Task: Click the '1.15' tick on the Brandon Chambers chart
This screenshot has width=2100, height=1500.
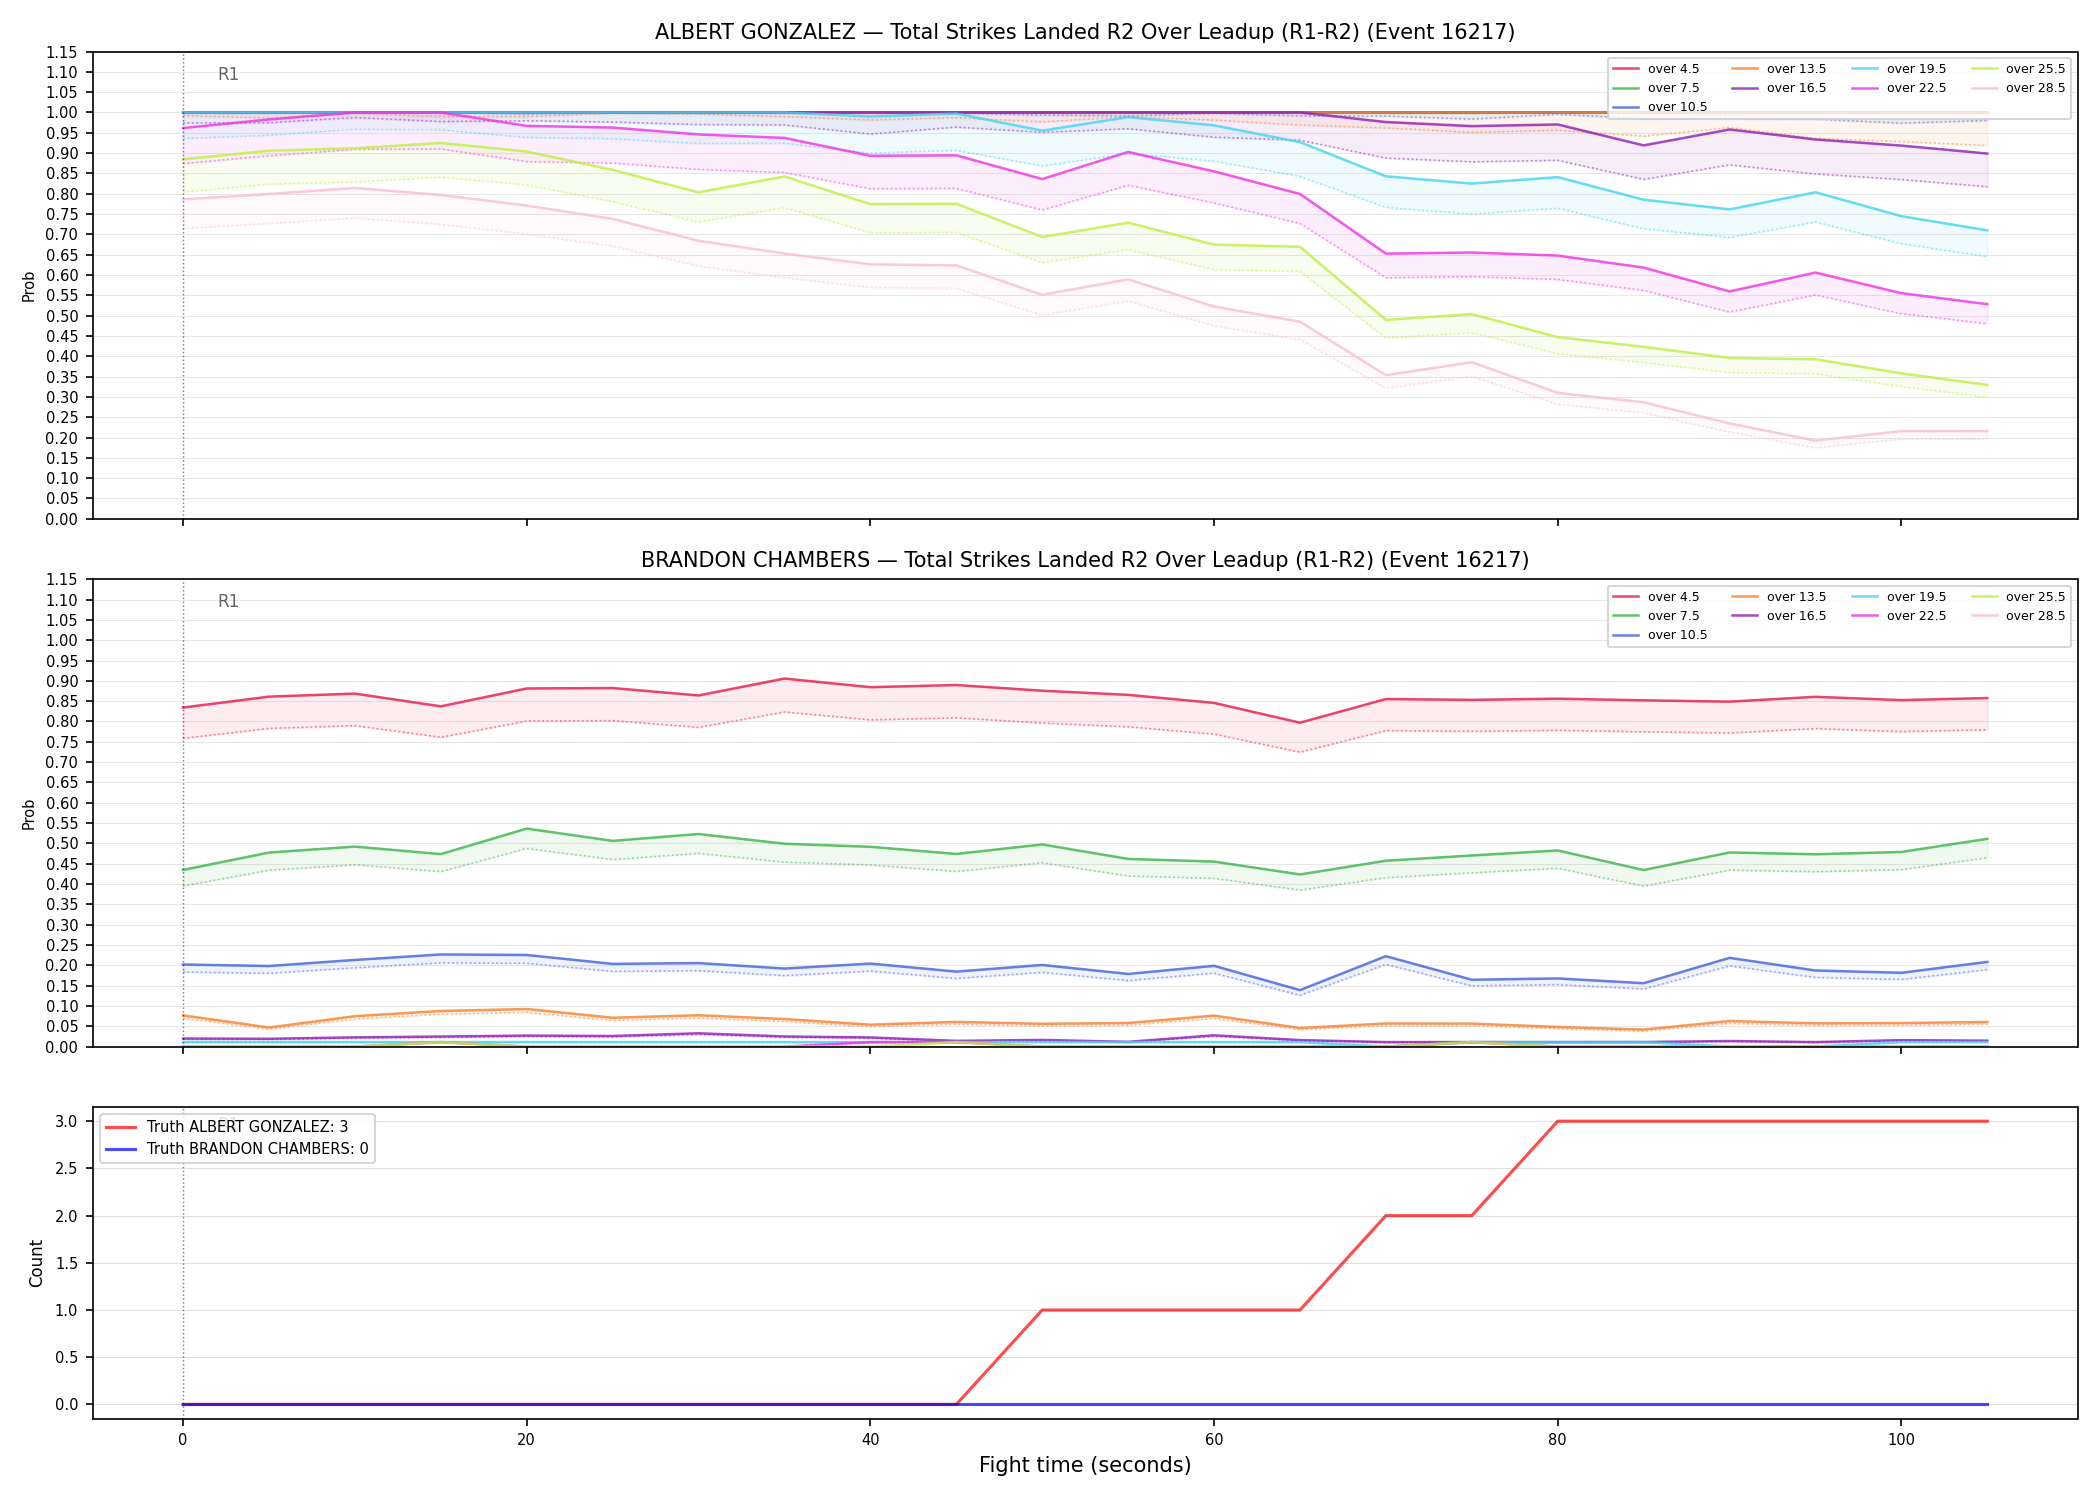Action: tap(62, 580)
